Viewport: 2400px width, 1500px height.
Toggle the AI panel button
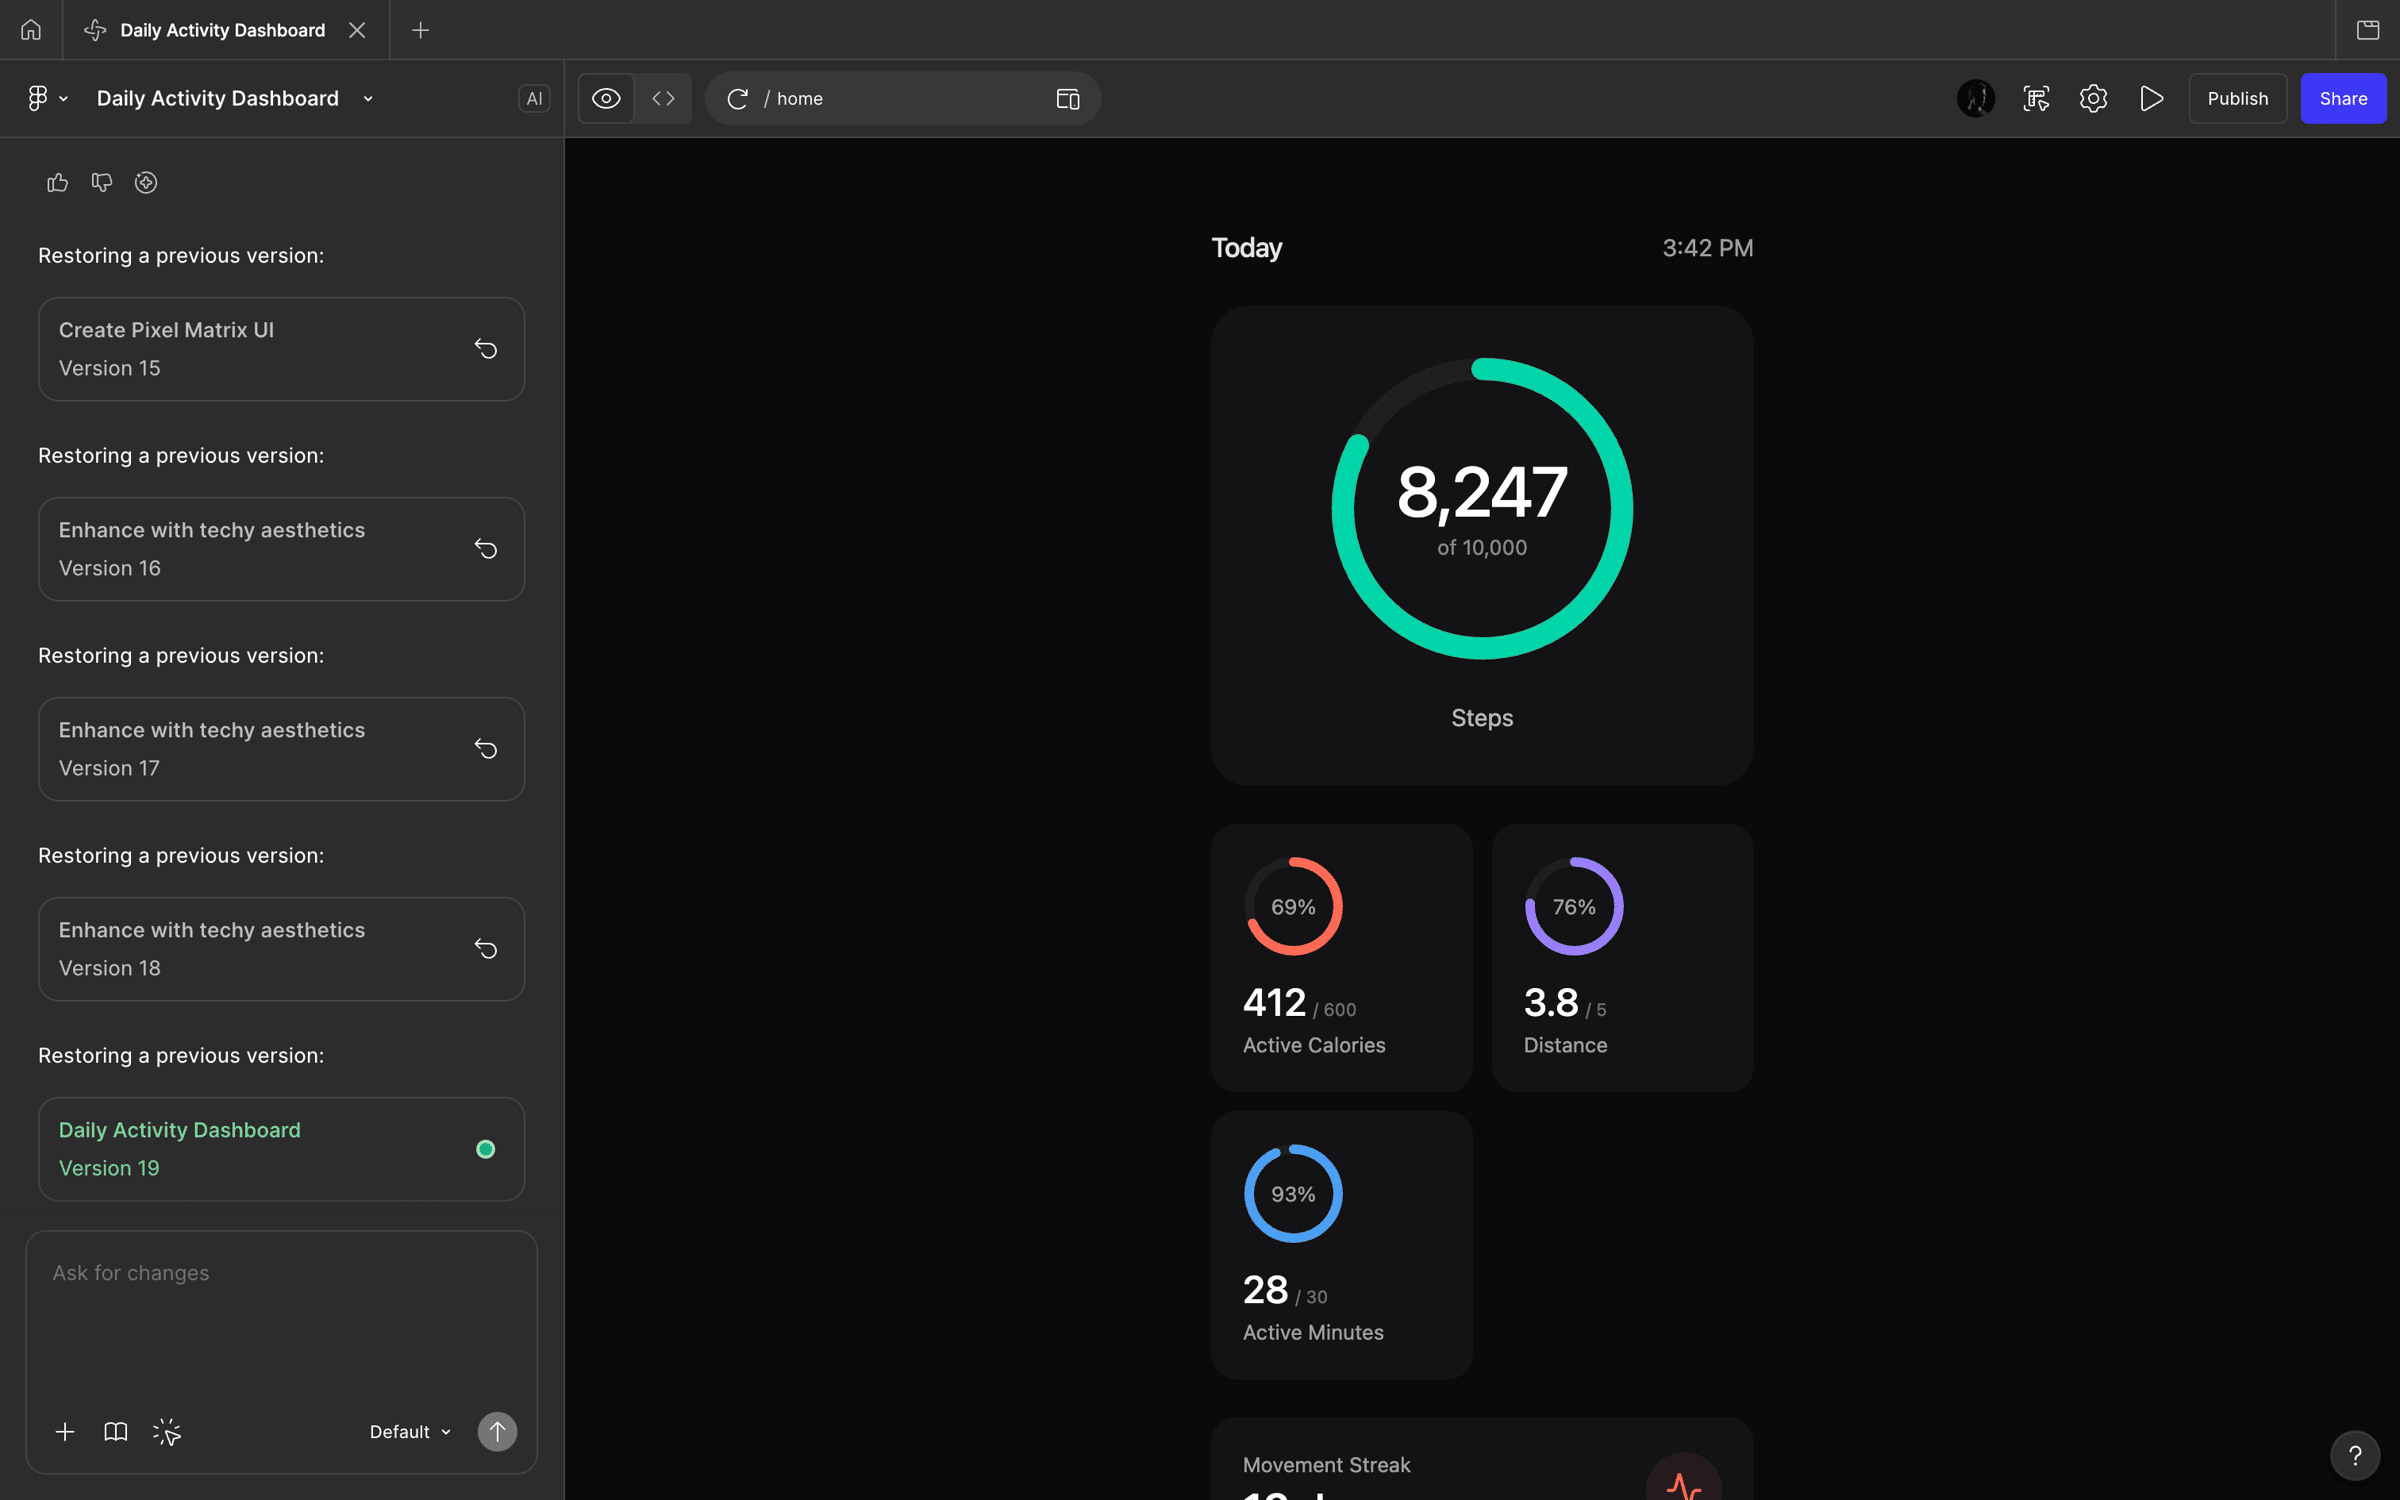tap(534, 98)
